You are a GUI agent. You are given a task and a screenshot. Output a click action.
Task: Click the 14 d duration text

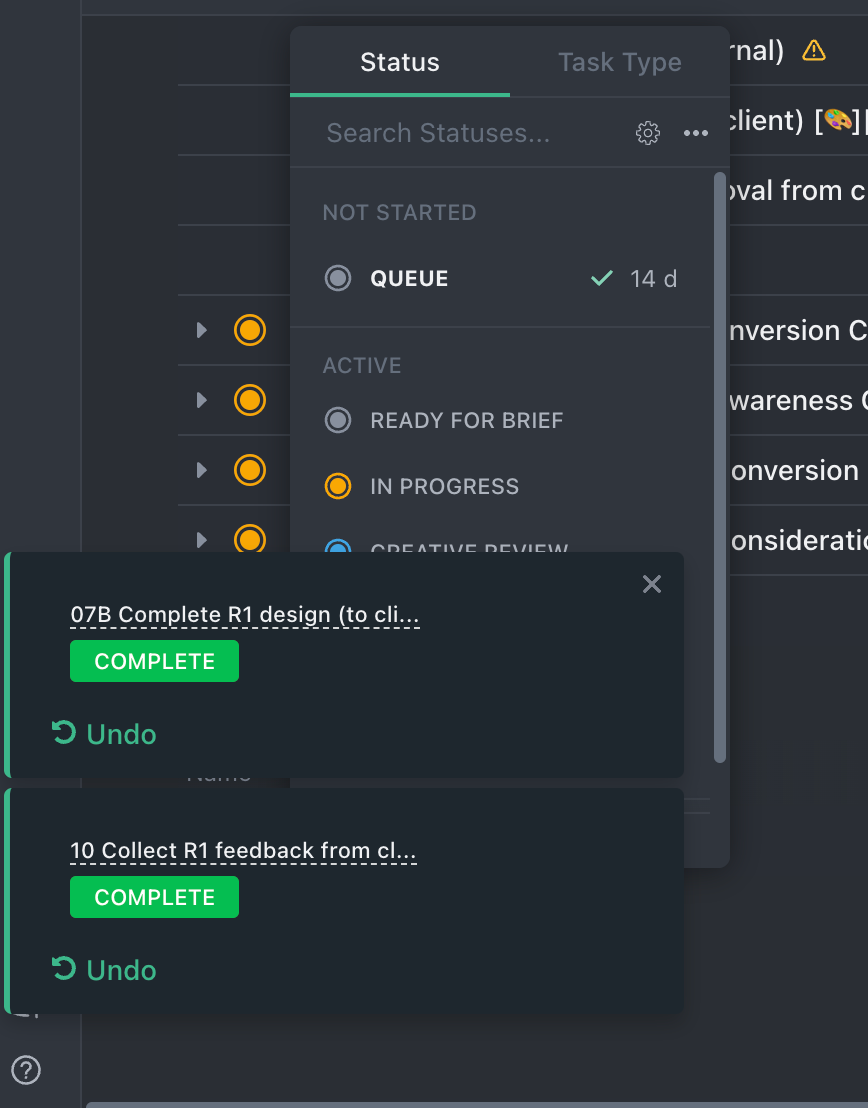tap(653, 279)
